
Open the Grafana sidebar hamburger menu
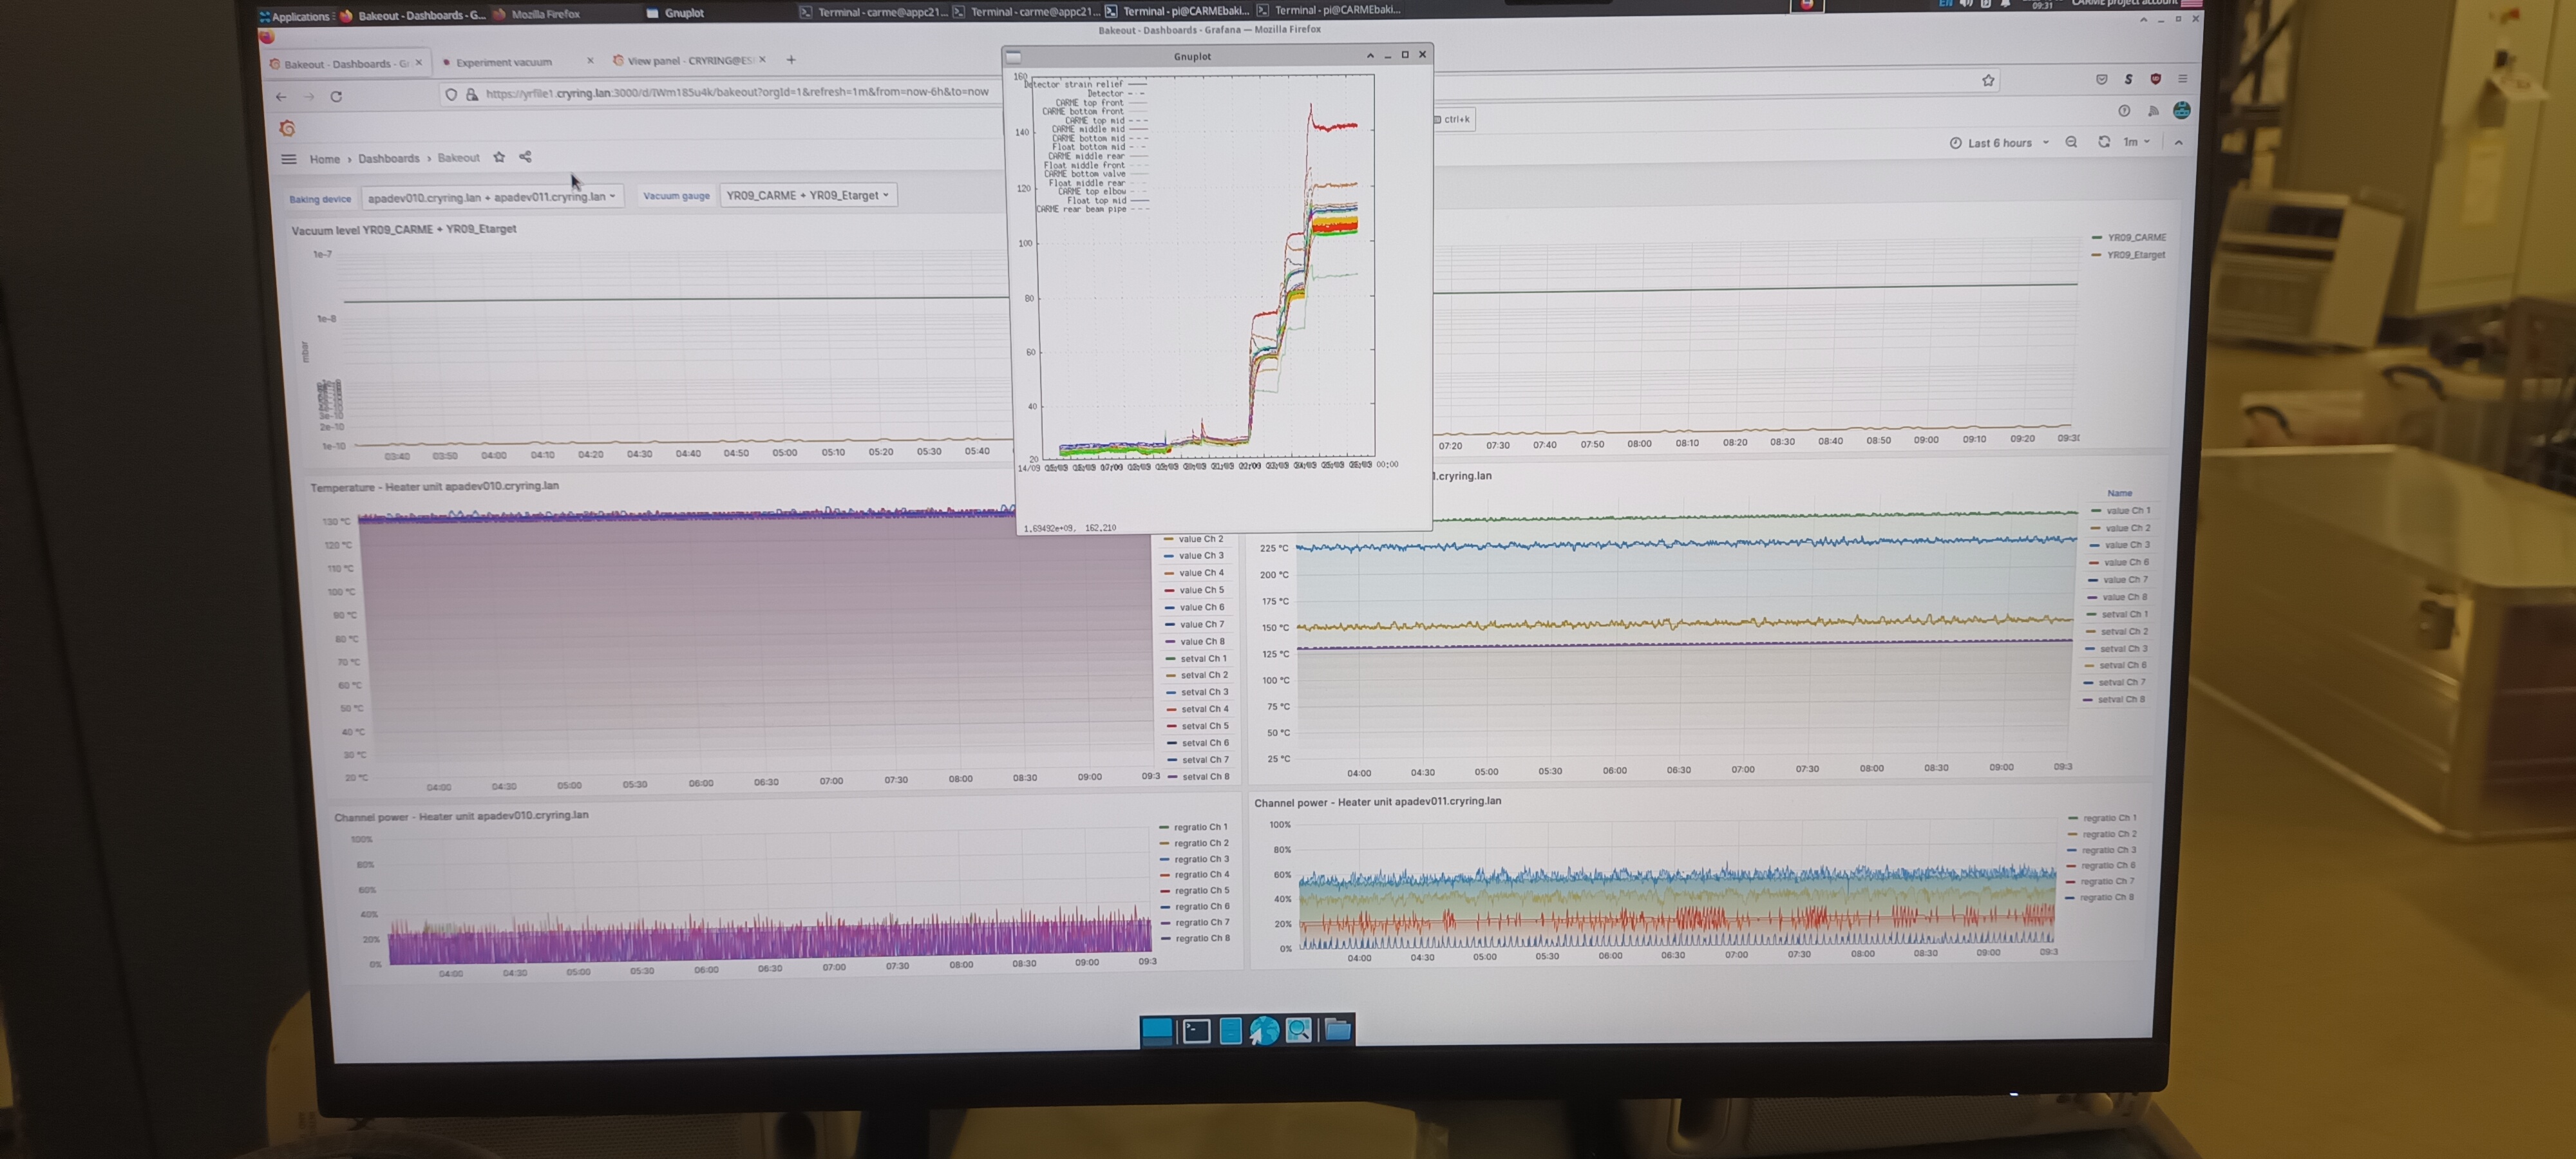(289, 159)
